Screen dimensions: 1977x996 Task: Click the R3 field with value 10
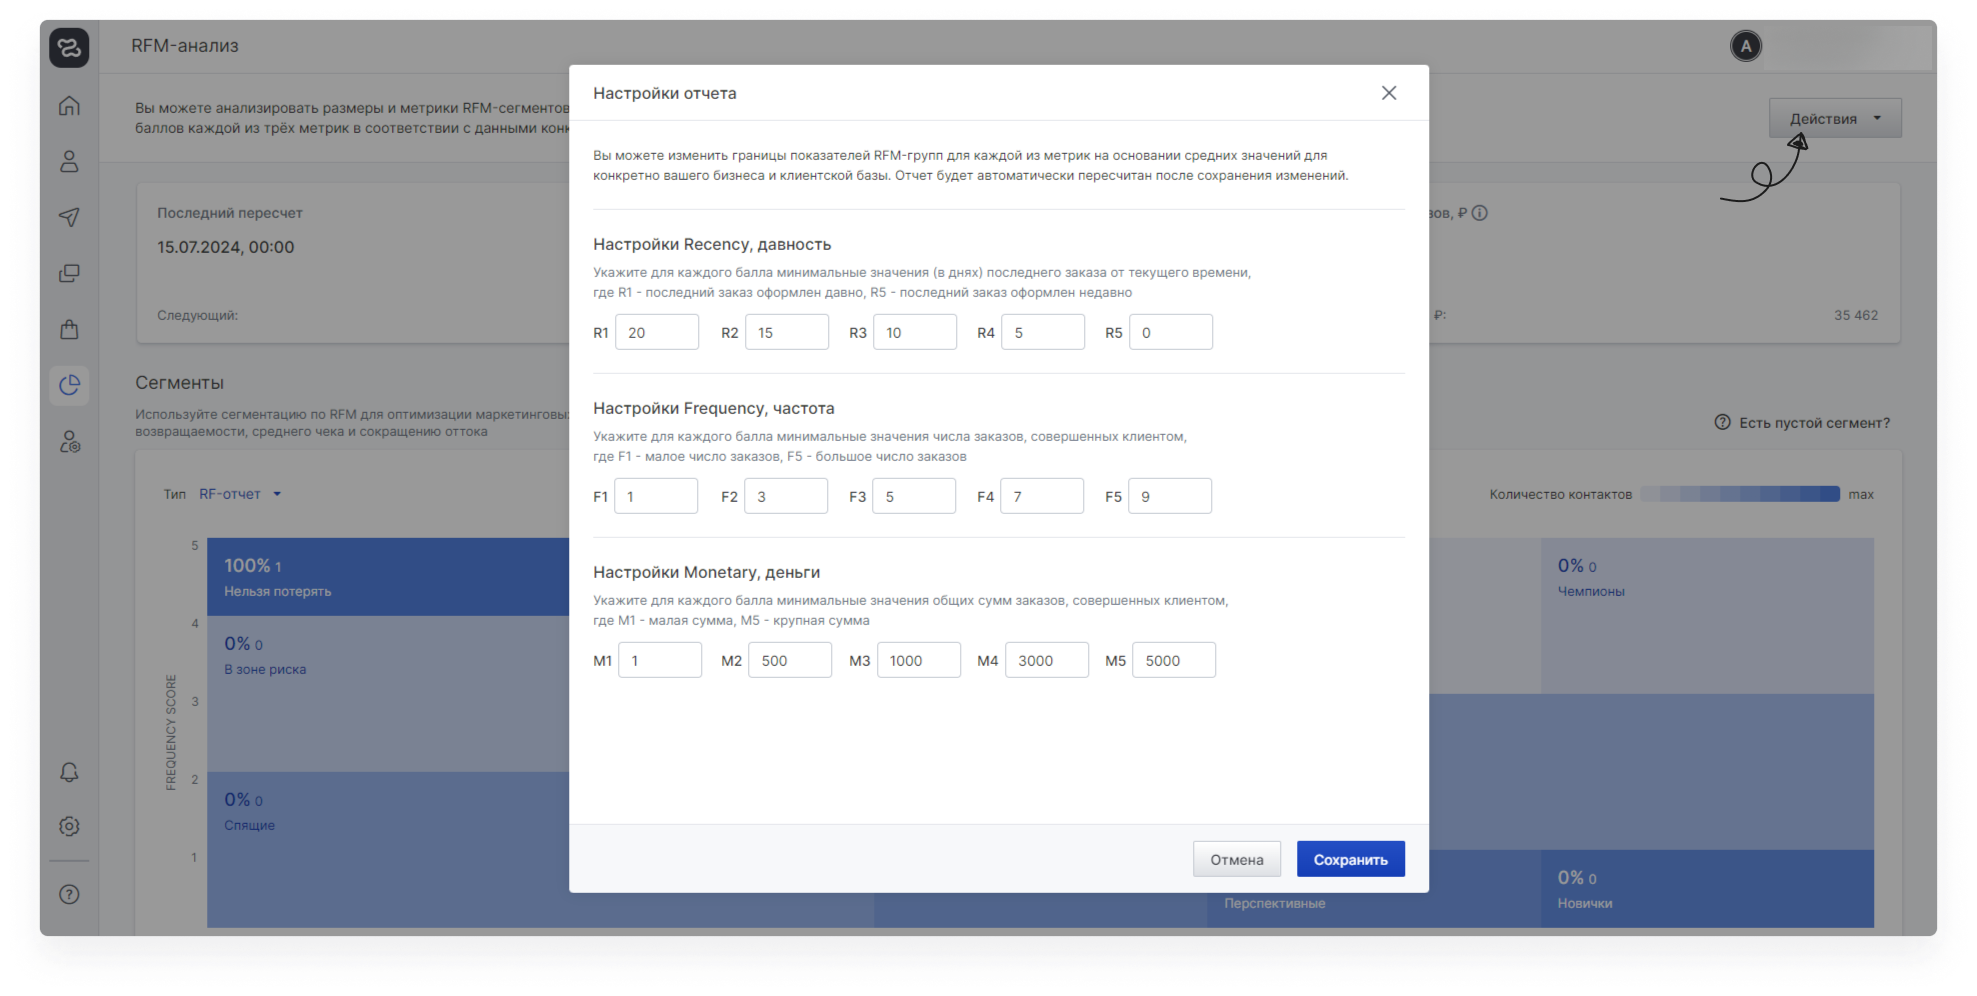[915, 332]
